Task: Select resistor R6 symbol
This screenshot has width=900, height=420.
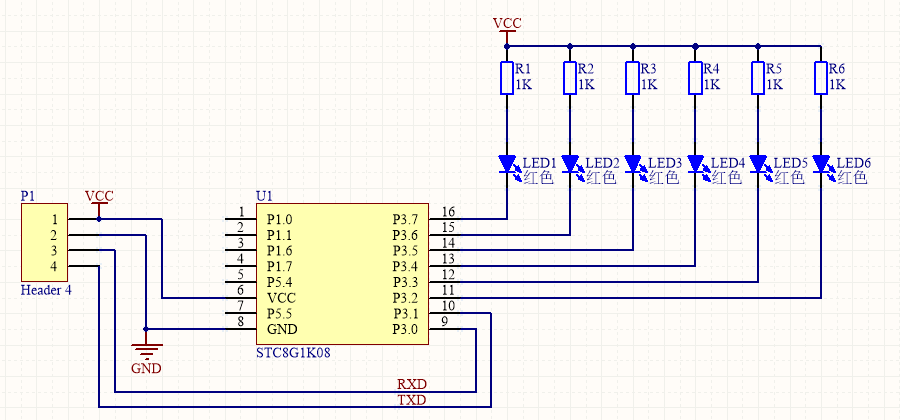Action: 821,78
